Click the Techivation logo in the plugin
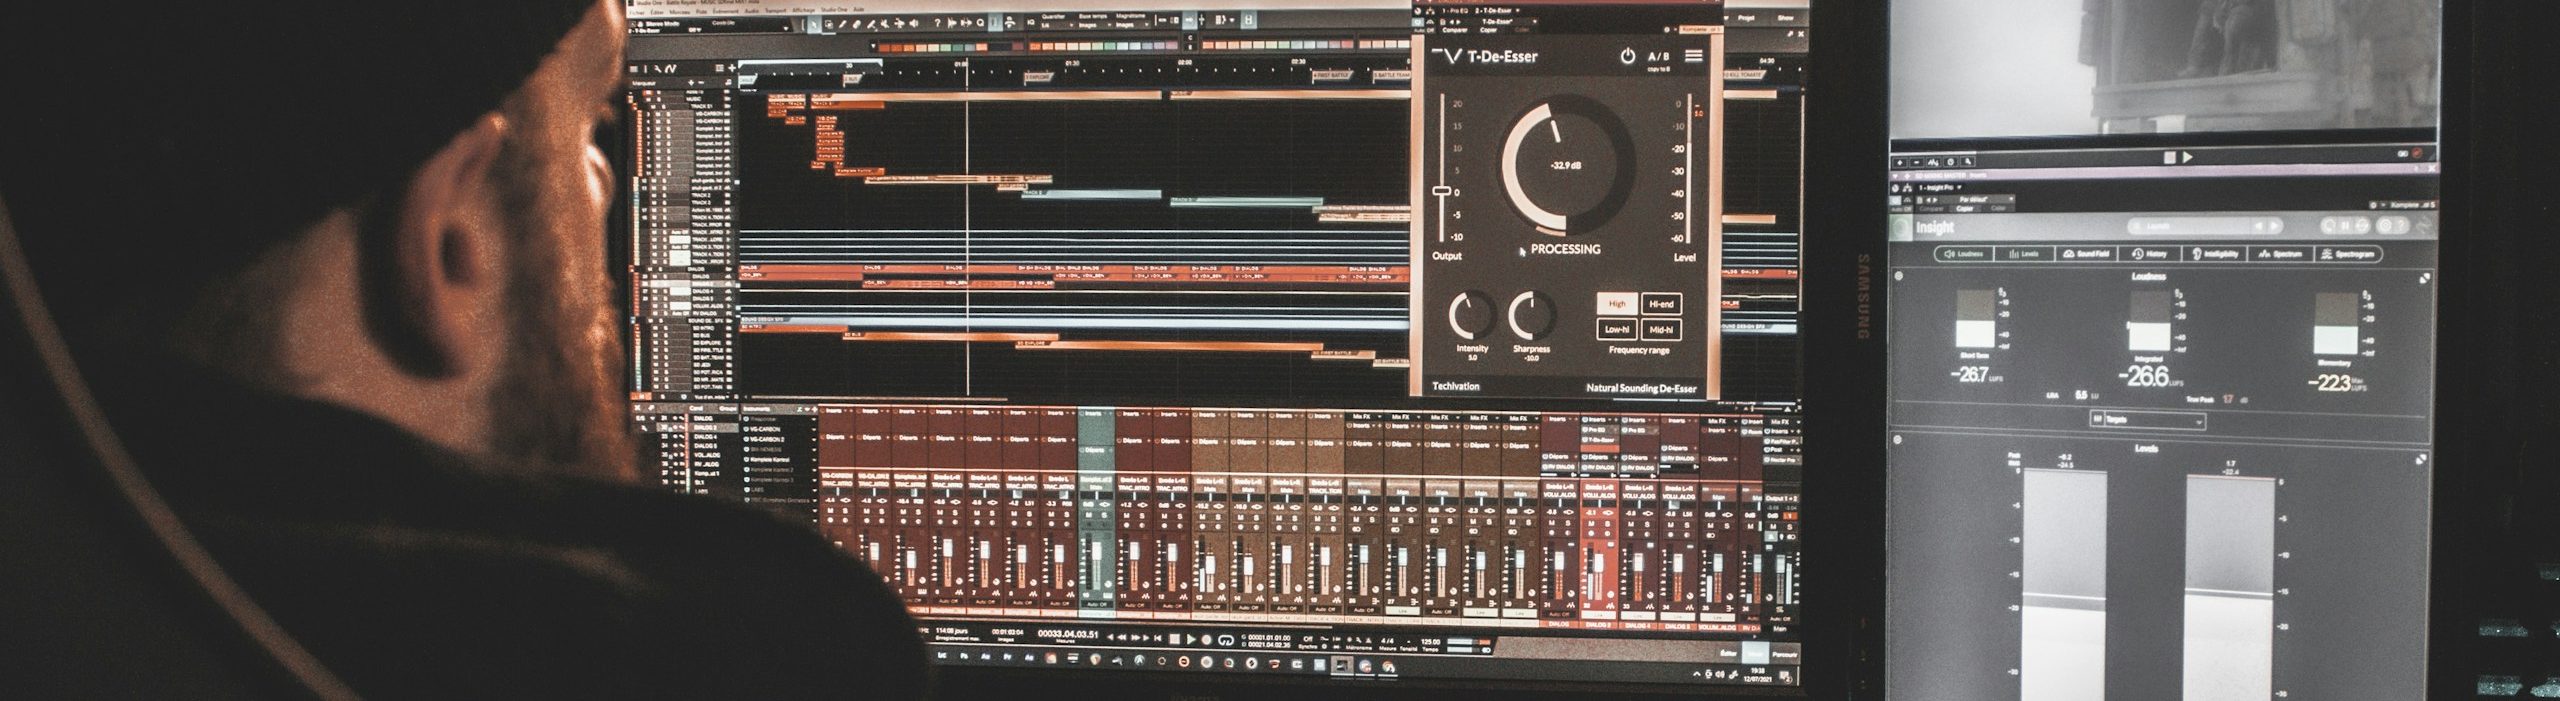Viewport: 2560px width, 701px height. [1456, 386]
